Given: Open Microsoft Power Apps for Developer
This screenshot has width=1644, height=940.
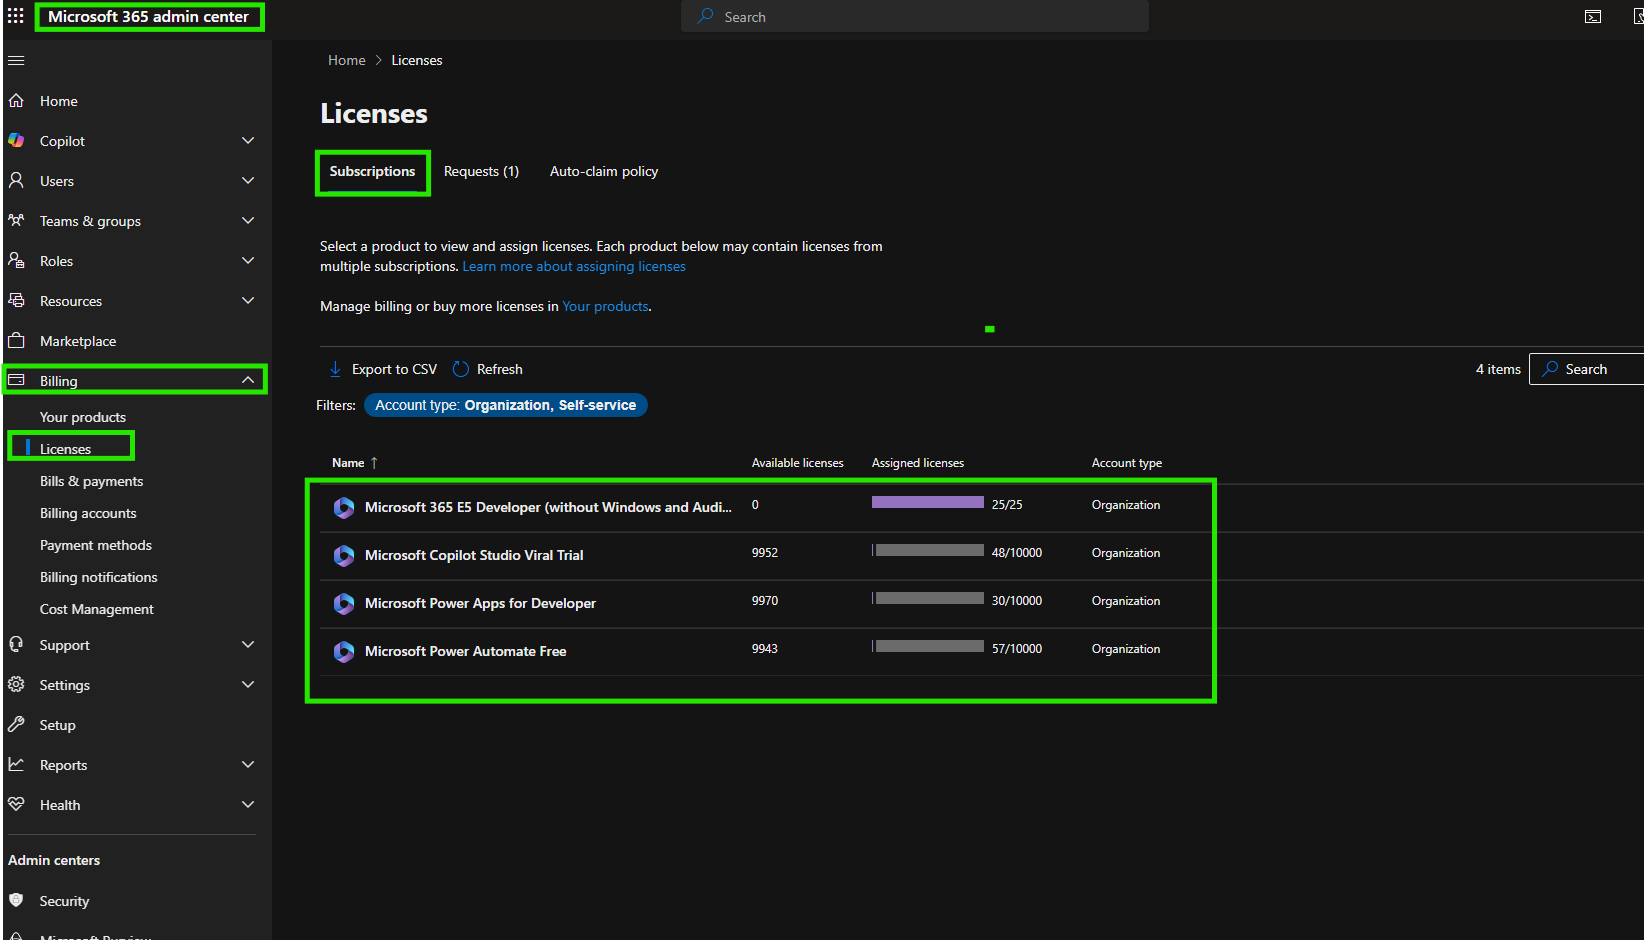Looking at the screenshot, I should [480, 604].
